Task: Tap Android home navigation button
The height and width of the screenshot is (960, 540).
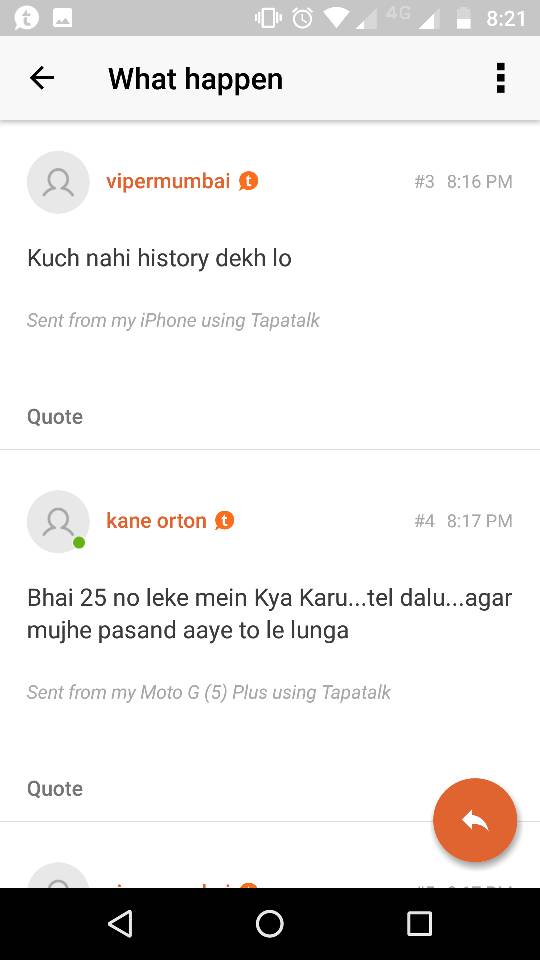Action: [269, 923]
